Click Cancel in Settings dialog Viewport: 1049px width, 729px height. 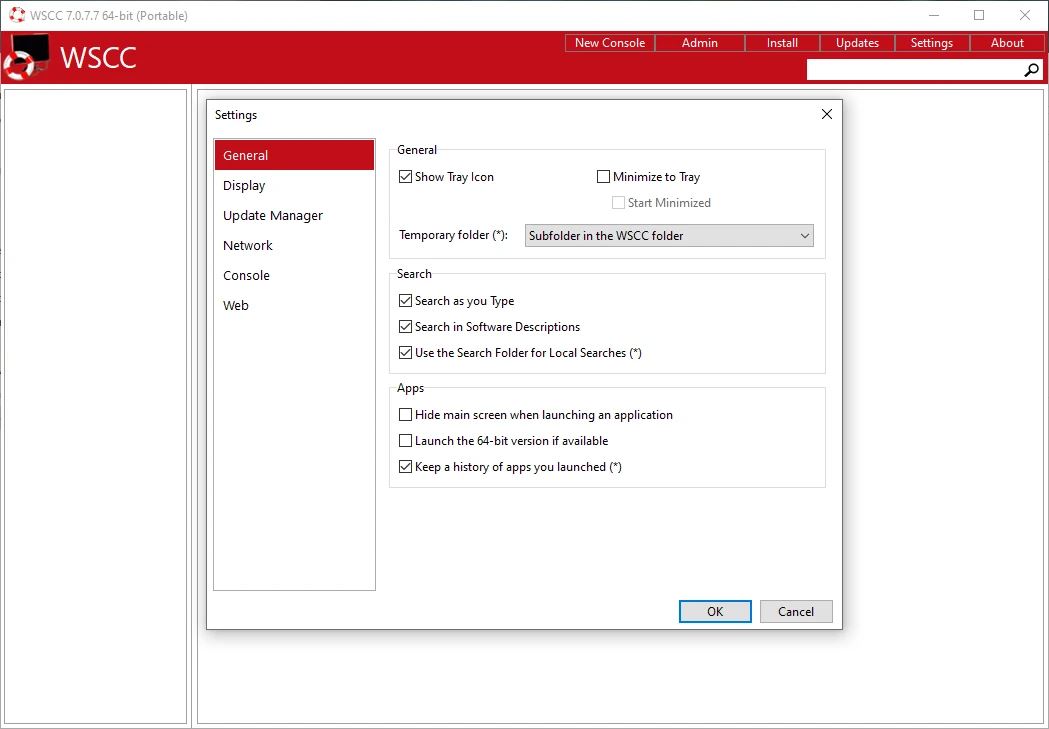(796, 612)
